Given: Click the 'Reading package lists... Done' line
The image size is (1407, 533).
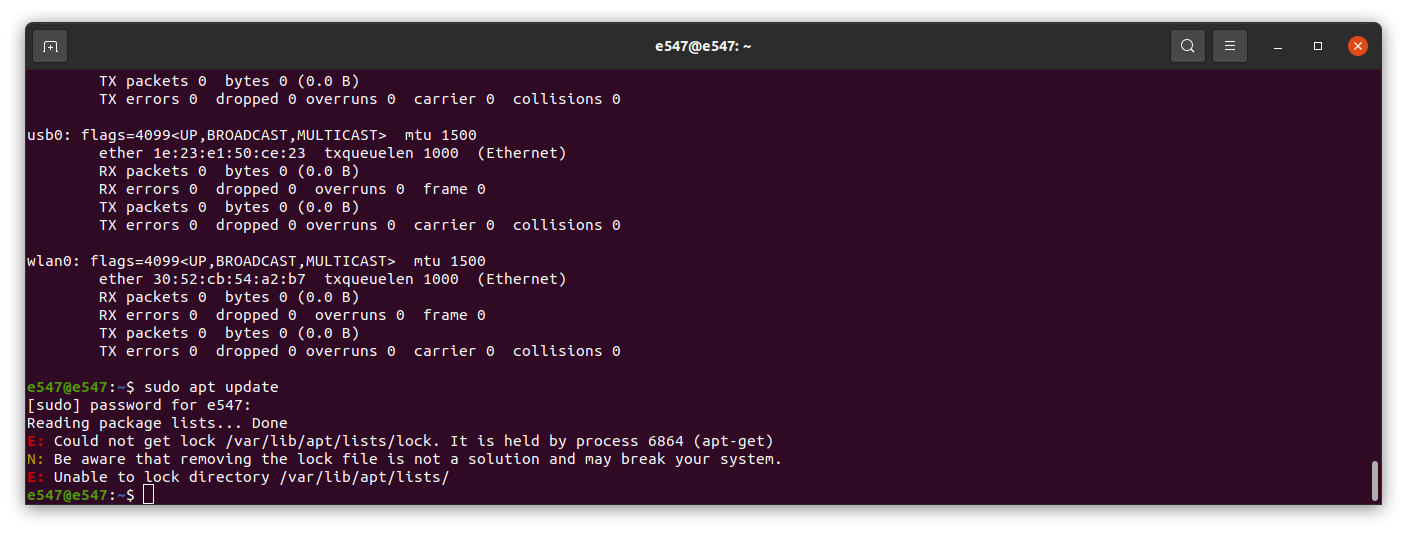Looking at the screenshot, I should [157, 423].
